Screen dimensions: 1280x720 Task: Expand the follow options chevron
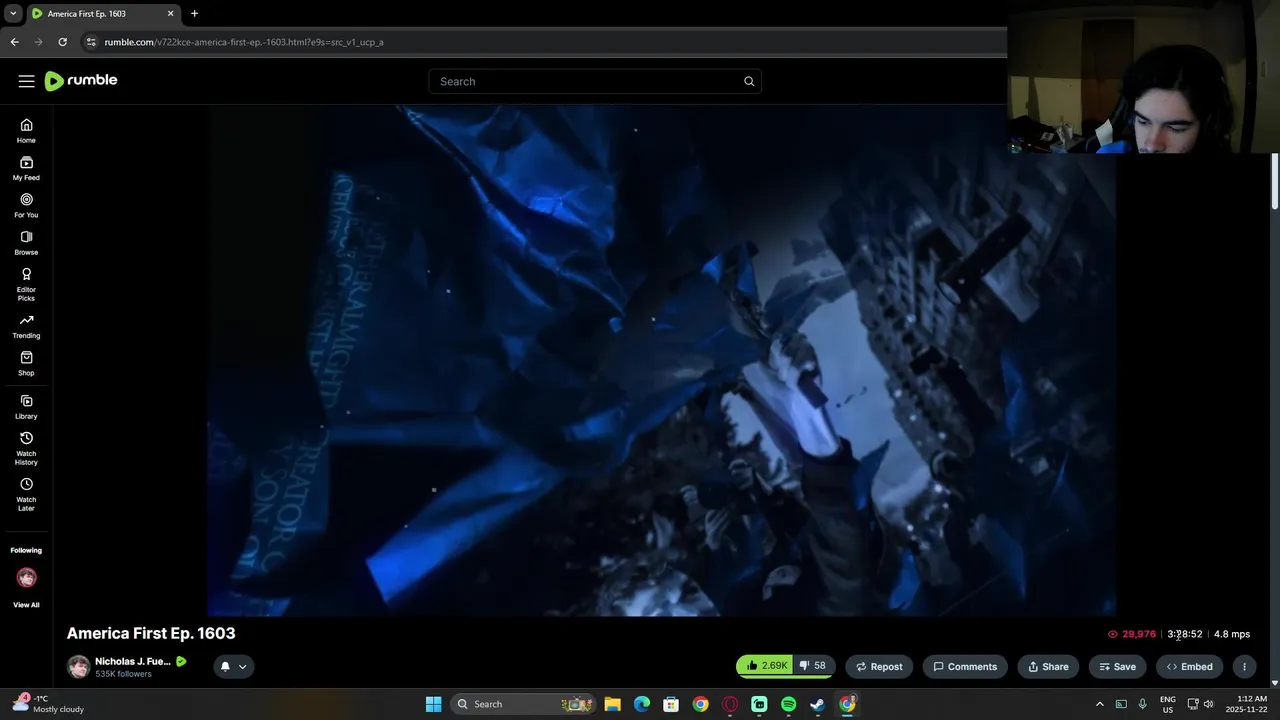click(x=242, y=666)
